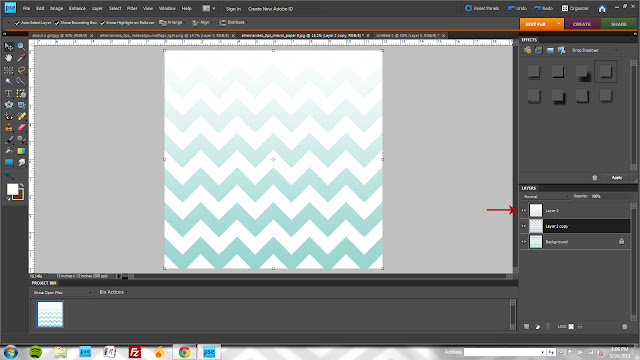Select the Cookie Cutter tool
This screenshot has width=640, height=360.
9,105
